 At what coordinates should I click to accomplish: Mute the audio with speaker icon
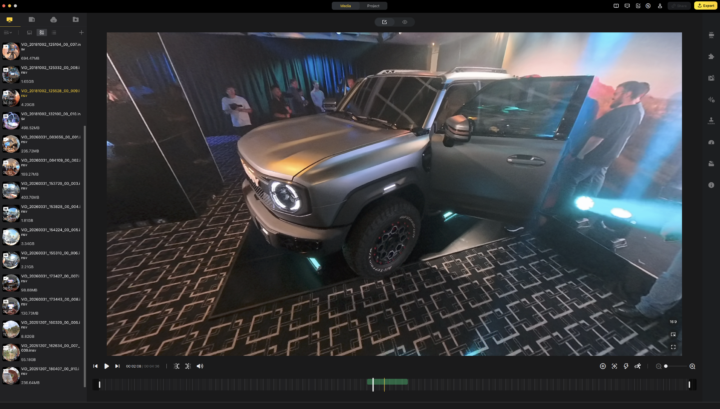(x=200, y=366)
